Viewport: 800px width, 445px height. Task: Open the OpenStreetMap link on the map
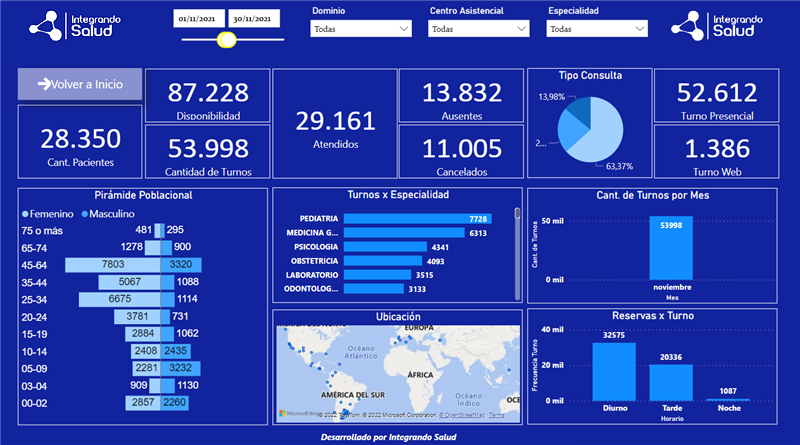[x=461, y=413]
